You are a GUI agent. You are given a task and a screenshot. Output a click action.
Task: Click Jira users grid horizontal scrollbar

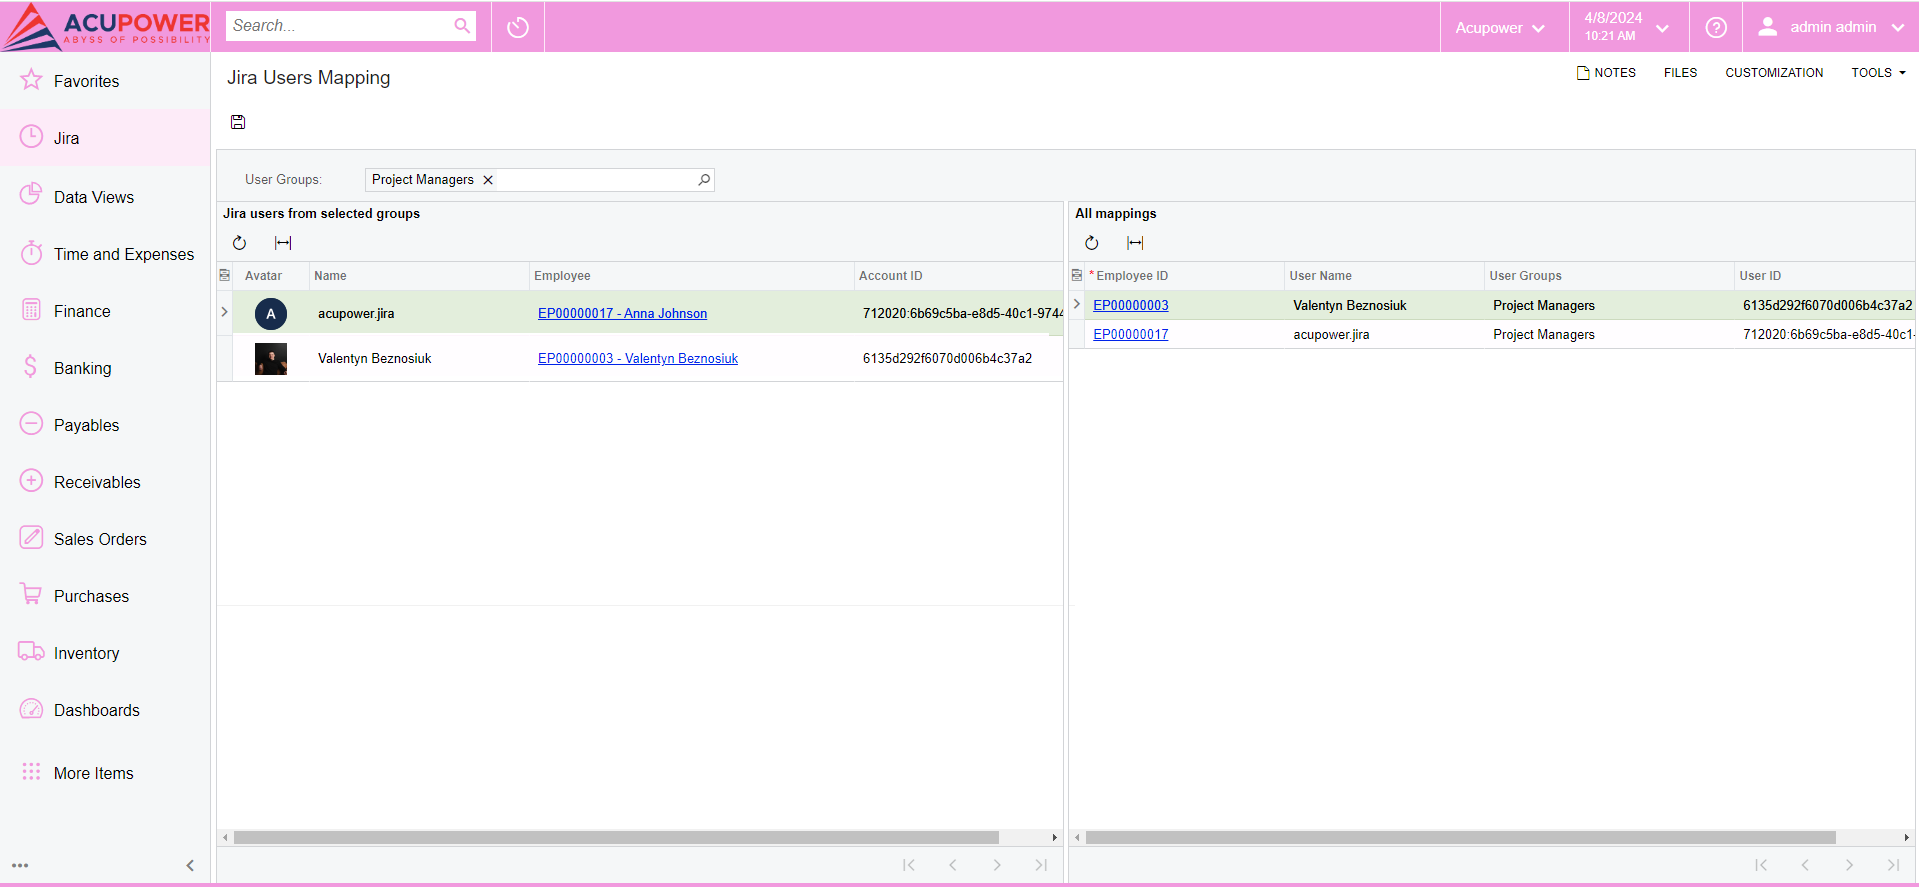click(616, 838)
